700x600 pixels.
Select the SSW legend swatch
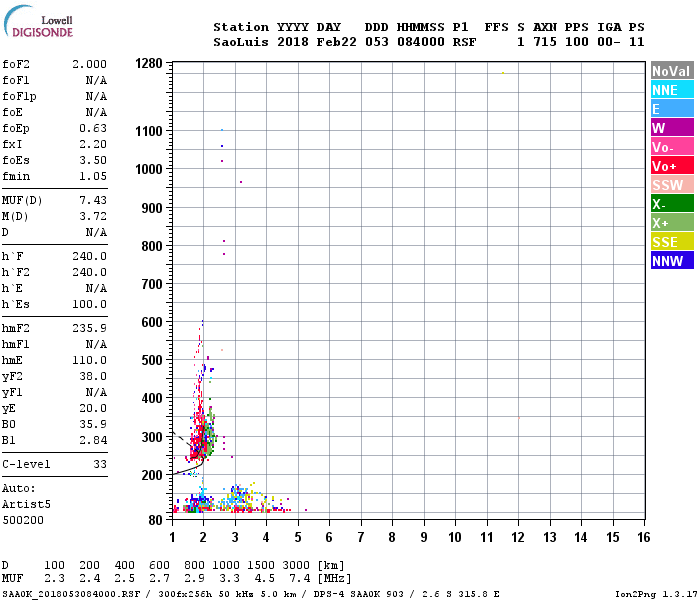[672, 185]
